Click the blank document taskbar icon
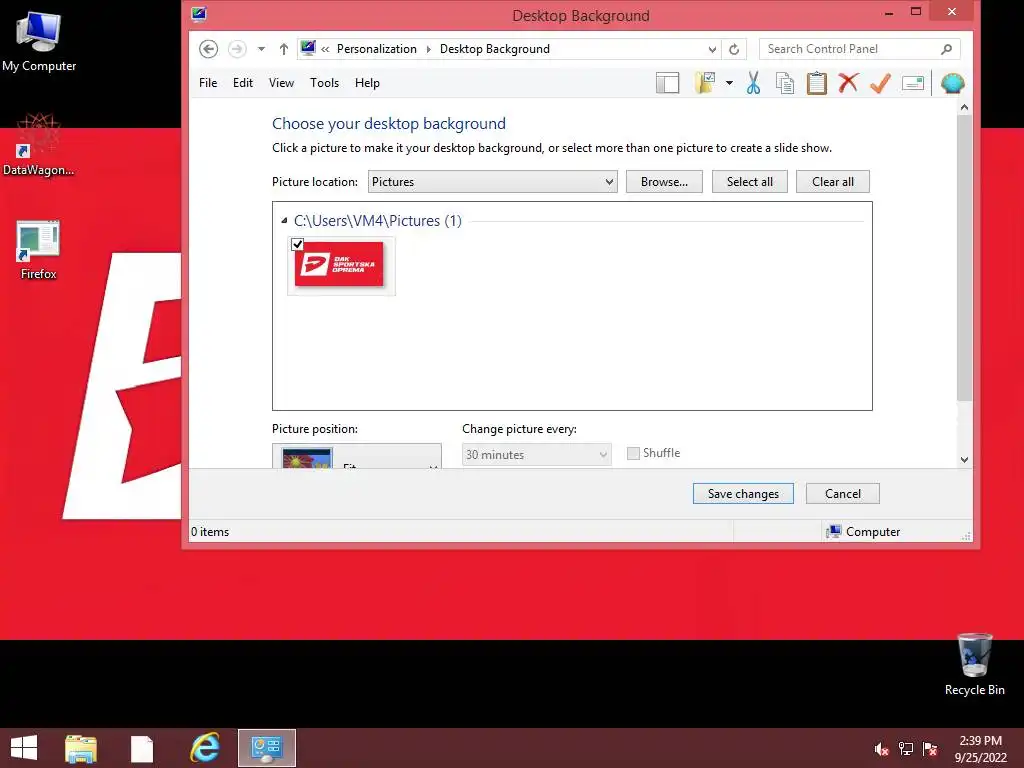This screenshot has height=768, width=1024. 142,748
